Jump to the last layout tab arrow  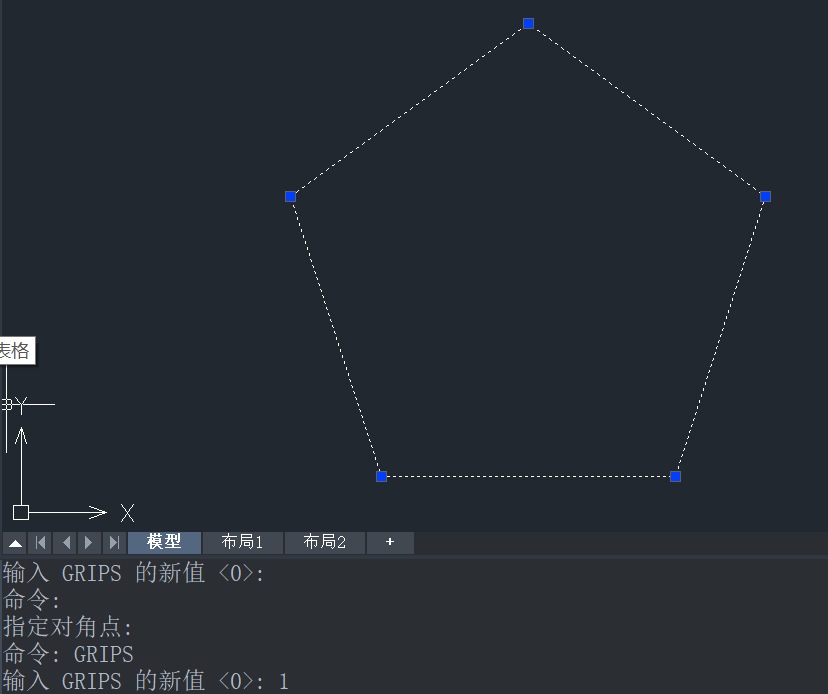pos(114,542)
